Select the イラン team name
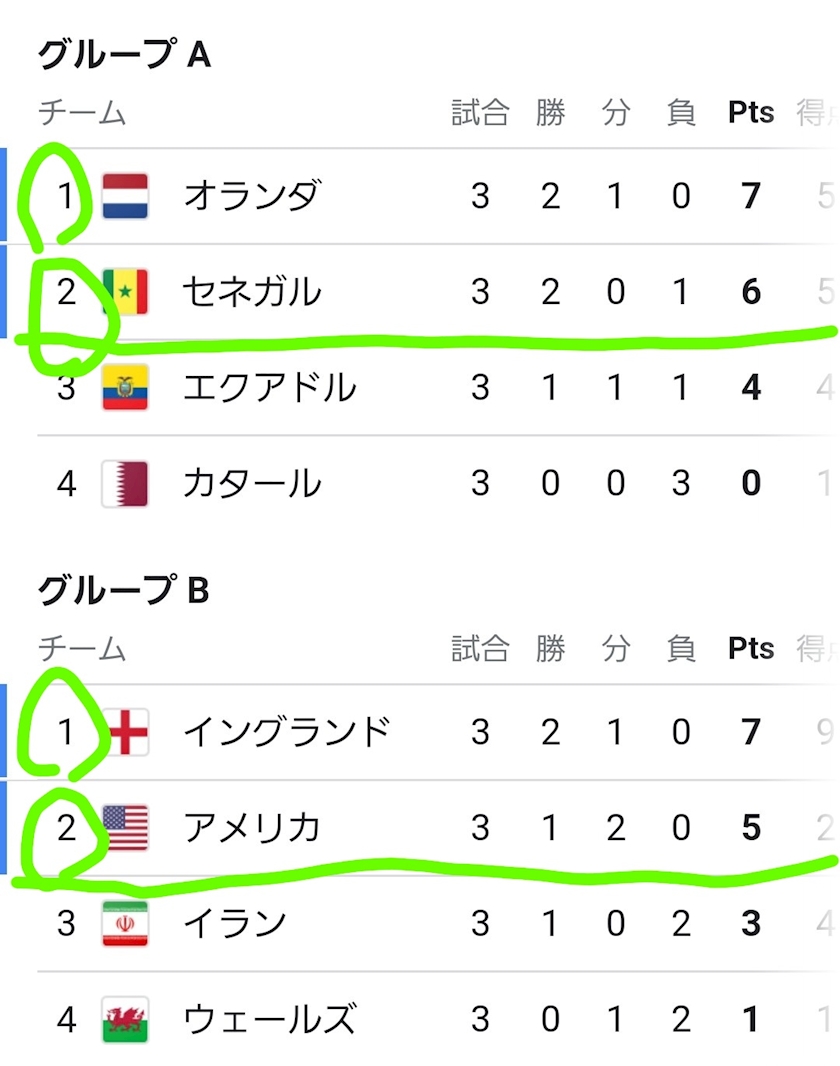840x1066 pixels. point(234,924)
